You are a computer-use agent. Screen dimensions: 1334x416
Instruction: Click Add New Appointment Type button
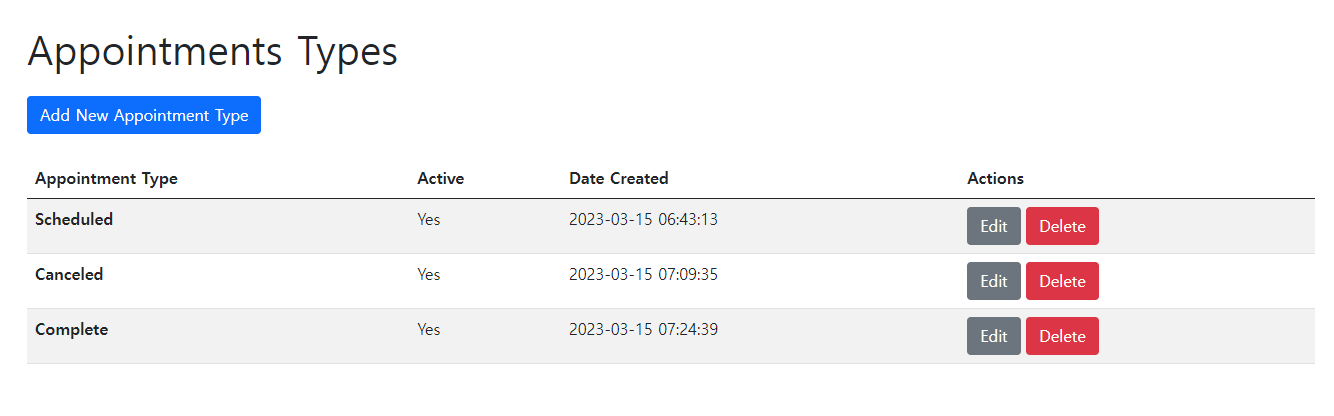pyautogui.click(x=144, y=115)
